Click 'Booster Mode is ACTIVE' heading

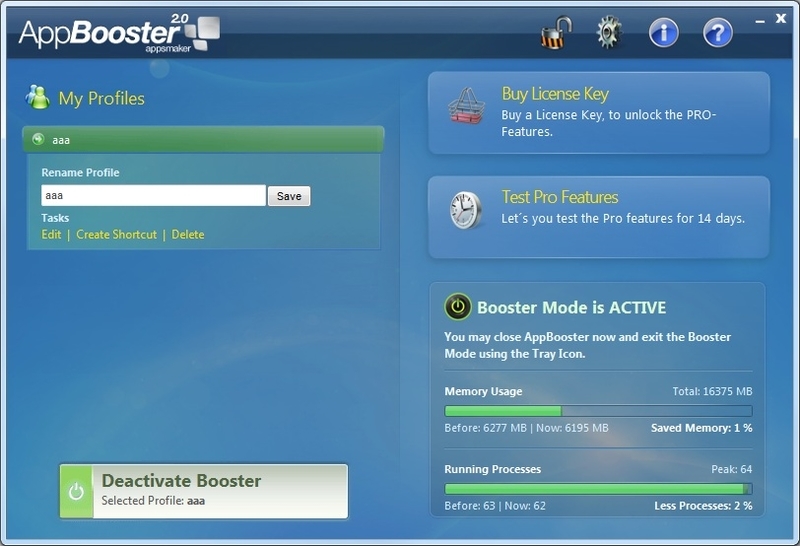[571, 308]
